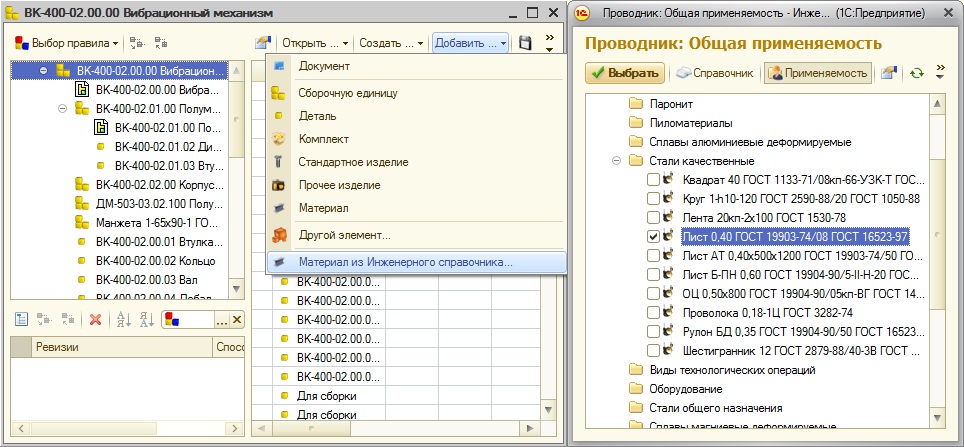The image size is (964, 447).
Task: Uncheck the Лист 0,40 ГОСТ 19903-74 checkbox
Action: pos(654,237)
